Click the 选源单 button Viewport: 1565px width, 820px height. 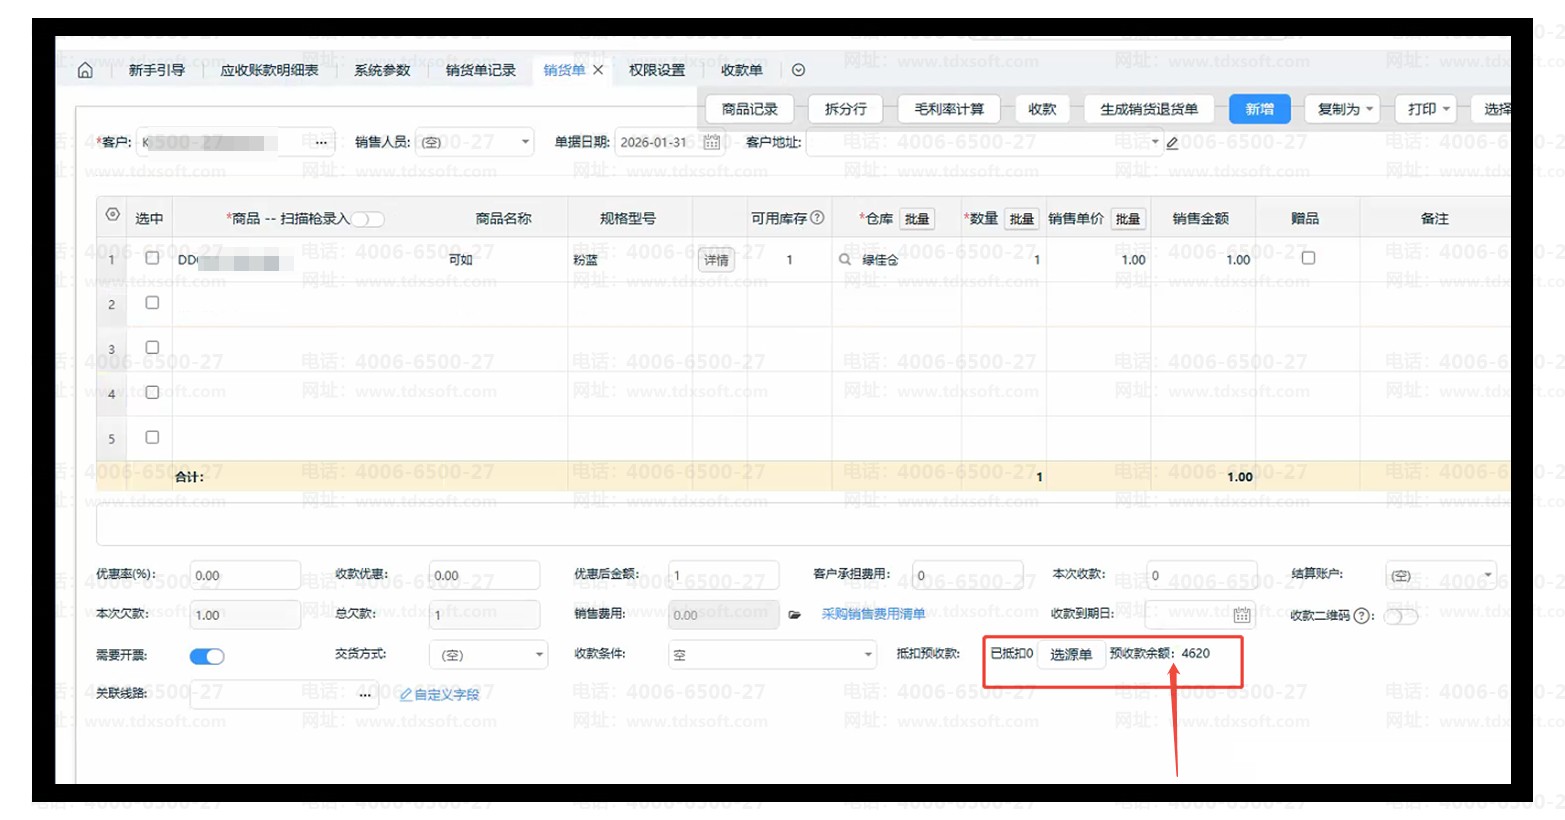coord(1070,654)
